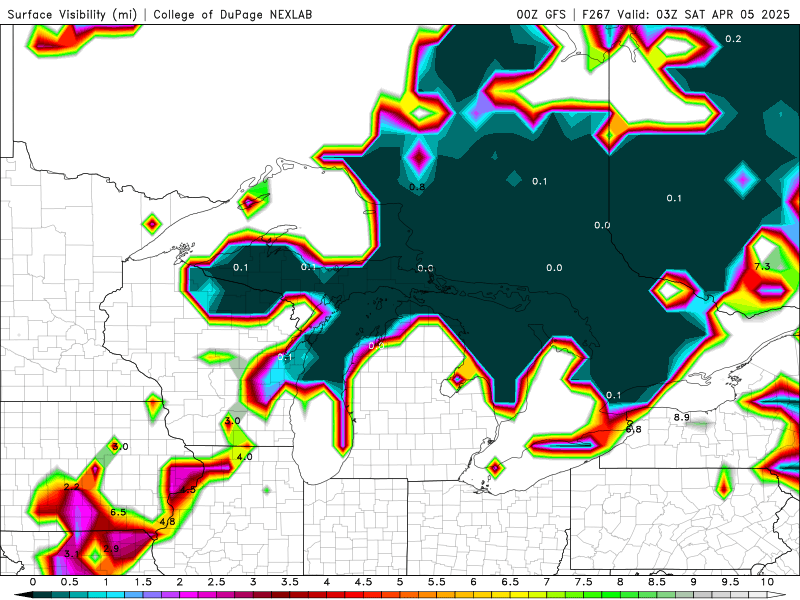Click the 8.9 visibility value
The image size is (800, 600).
pos(682,417)
